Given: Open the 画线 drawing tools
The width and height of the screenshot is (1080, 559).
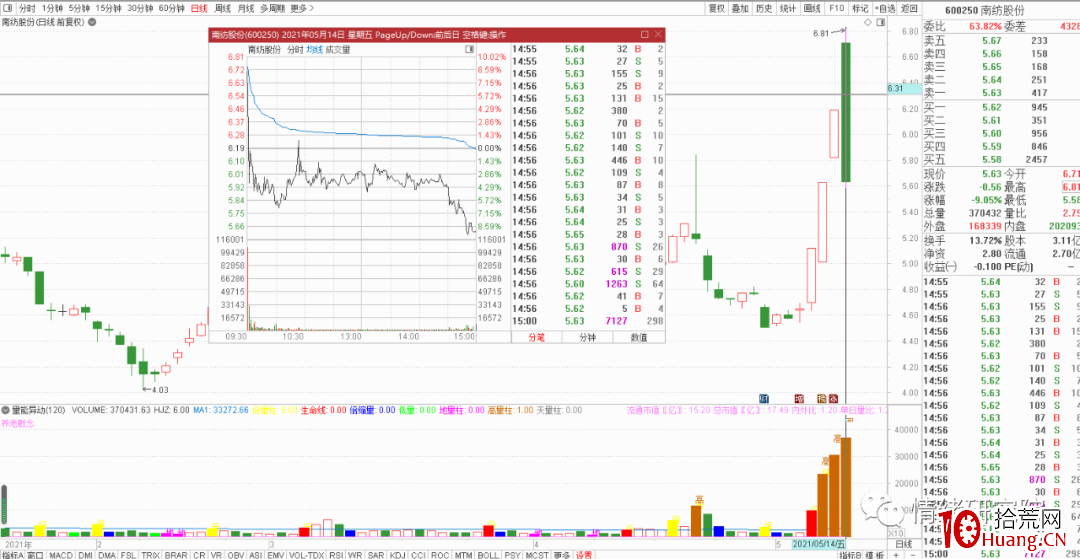Looking at the screenshot, I should [x=812, y=8].
